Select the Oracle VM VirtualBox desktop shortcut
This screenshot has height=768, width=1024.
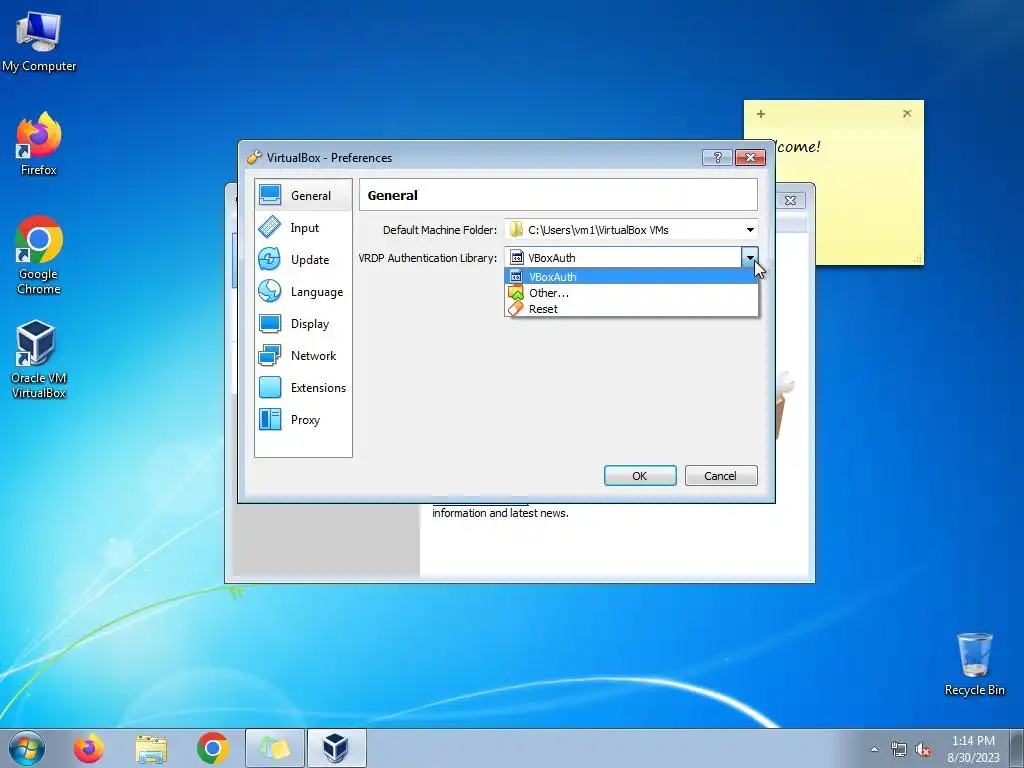click(x=39, y=360)
